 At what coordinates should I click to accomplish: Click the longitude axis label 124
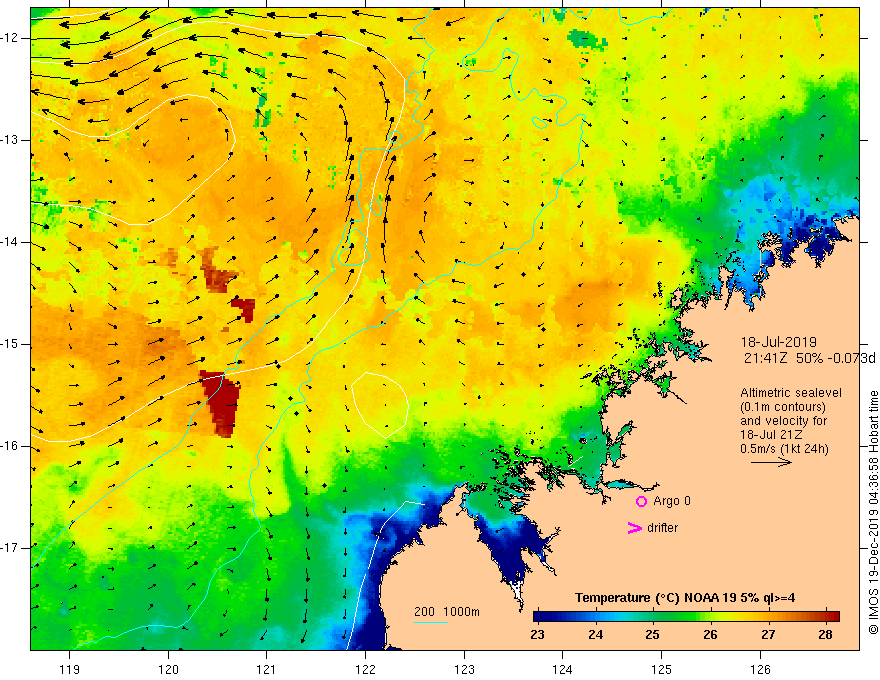[563, 669]
